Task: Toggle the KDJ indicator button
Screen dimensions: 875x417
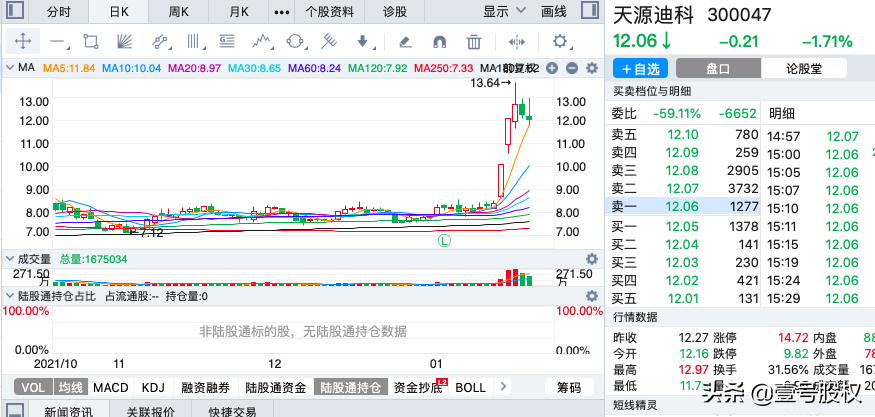Action: pos(153,387)
